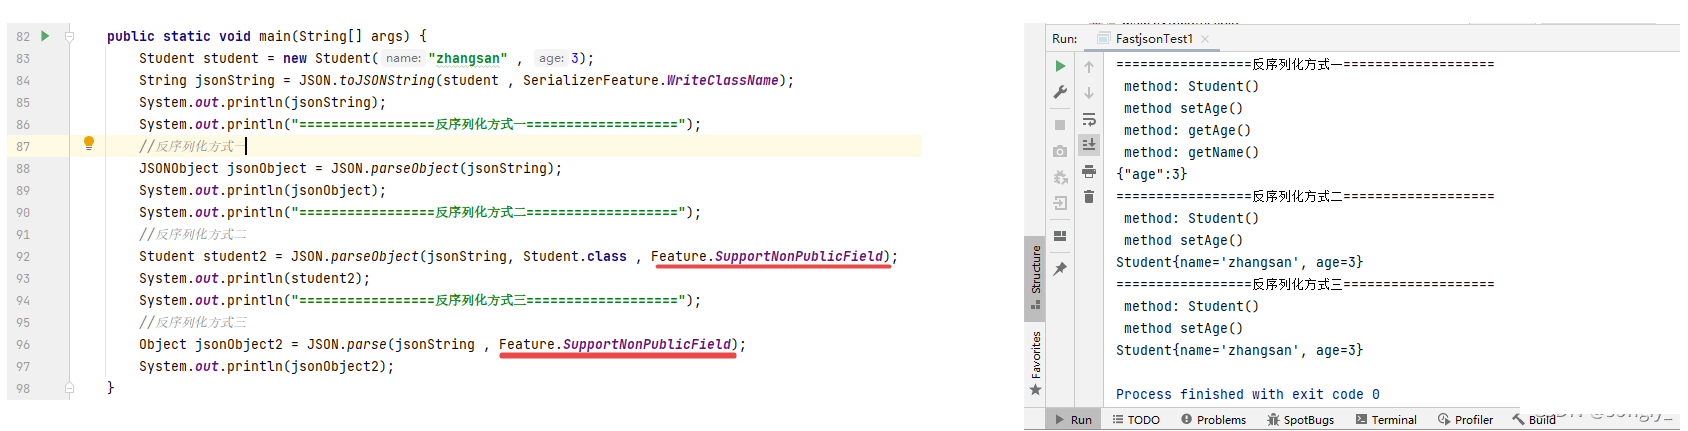Print console output via printer icon
Viewport: 1688px width, 431px height.
click(1089, 171)
